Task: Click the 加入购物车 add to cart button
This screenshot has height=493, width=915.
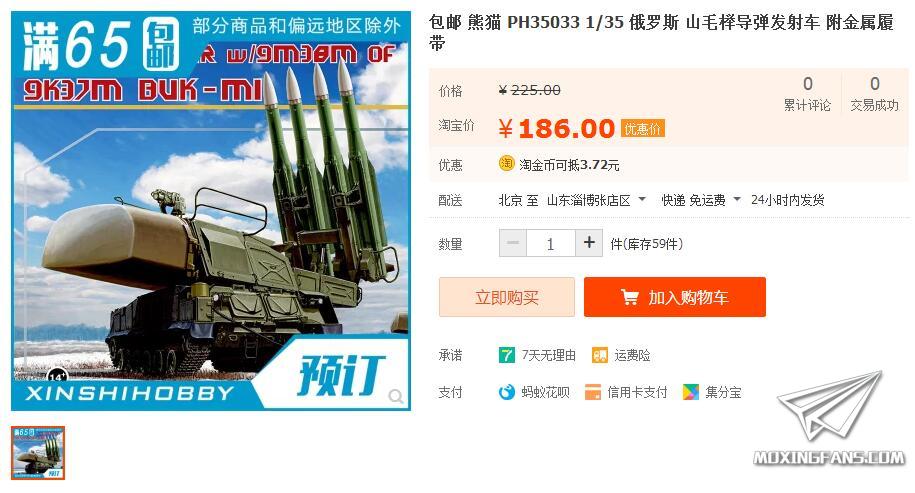Action: tap(675, 297)
